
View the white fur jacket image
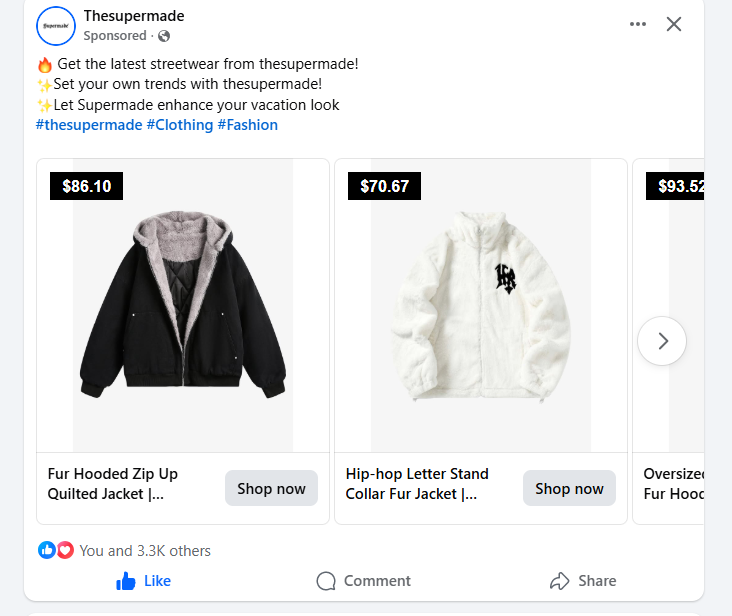click(x=480, y=305)
